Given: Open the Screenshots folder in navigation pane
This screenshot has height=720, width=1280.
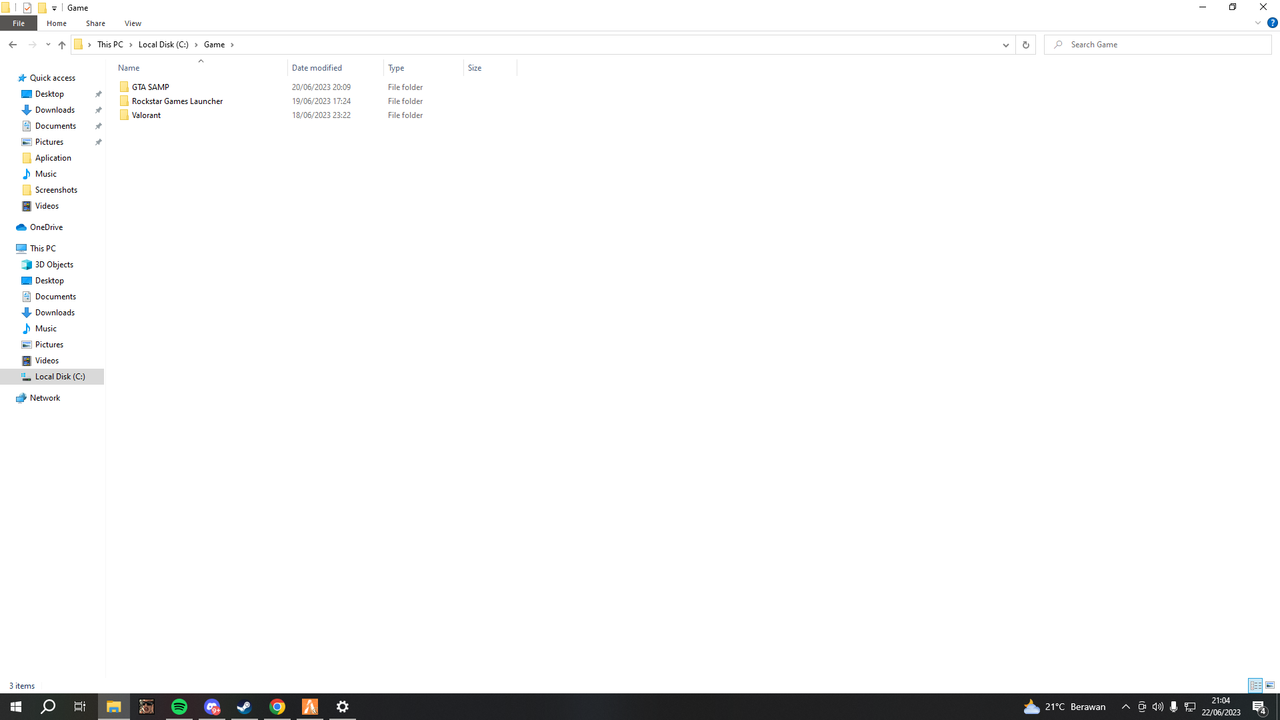Looking at the screenshot, I should pyautogui.click(x=56, y=190).
